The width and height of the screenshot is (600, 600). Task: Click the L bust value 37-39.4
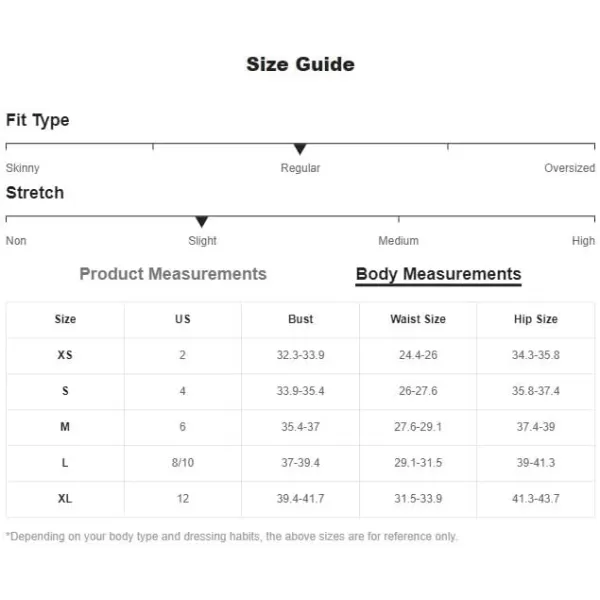coord(300,463)
